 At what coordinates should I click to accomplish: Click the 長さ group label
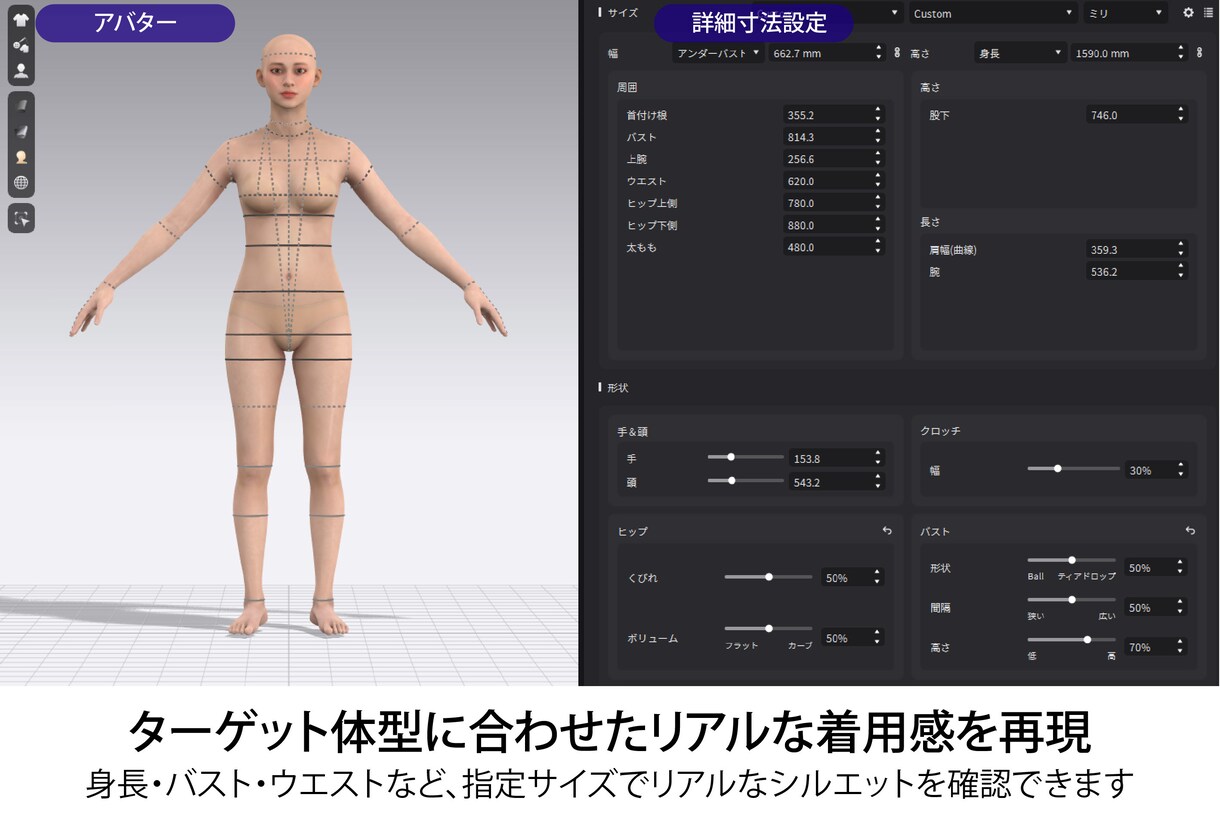(x=930, y=222)
